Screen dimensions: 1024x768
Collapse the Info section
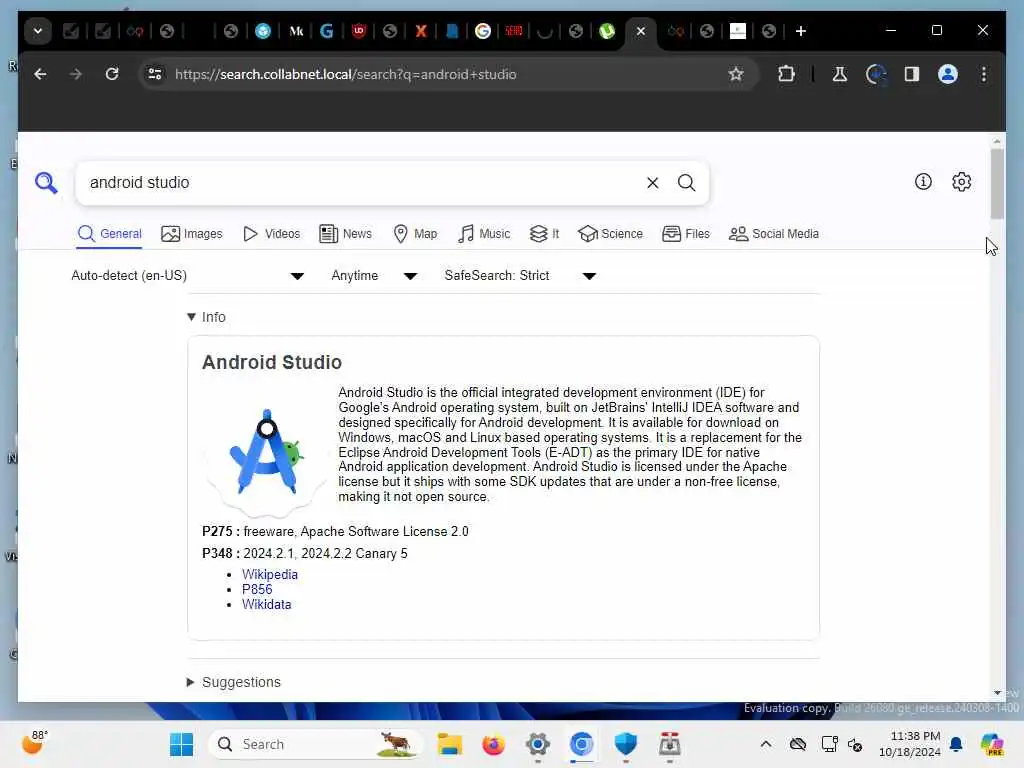click(206, 317)
